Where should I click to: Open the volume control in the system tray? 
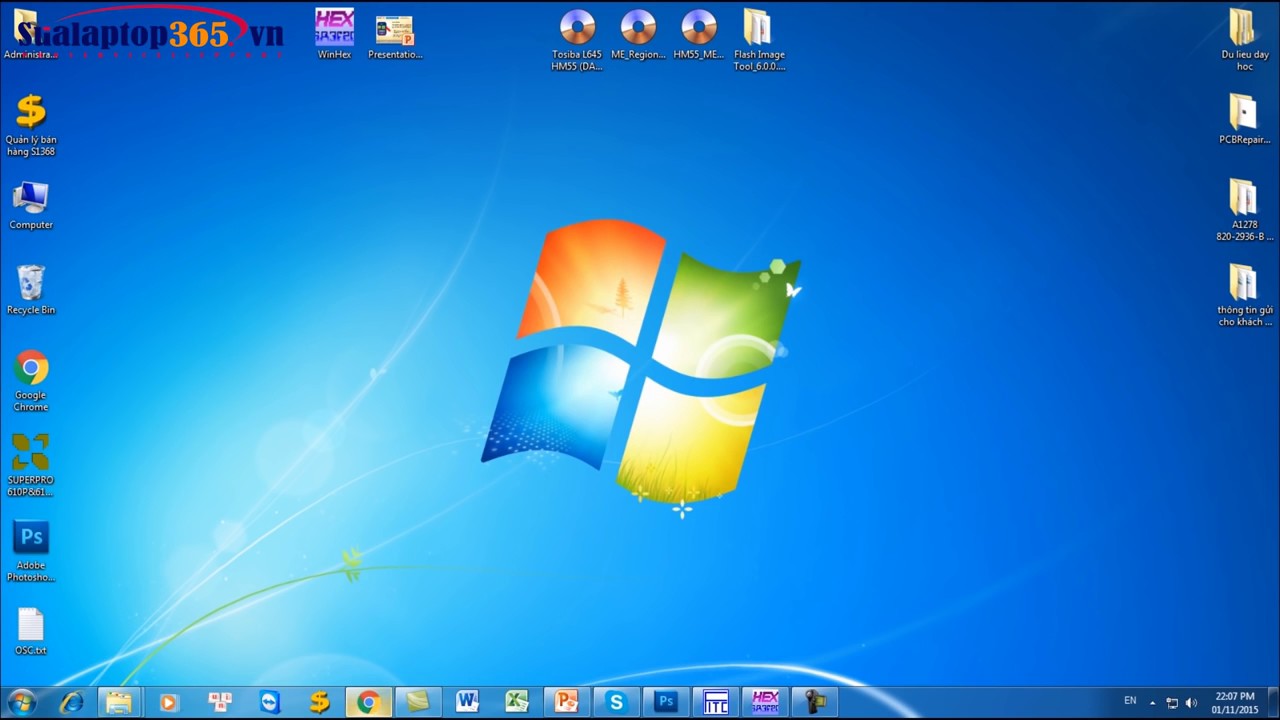tap(1191, 703)
